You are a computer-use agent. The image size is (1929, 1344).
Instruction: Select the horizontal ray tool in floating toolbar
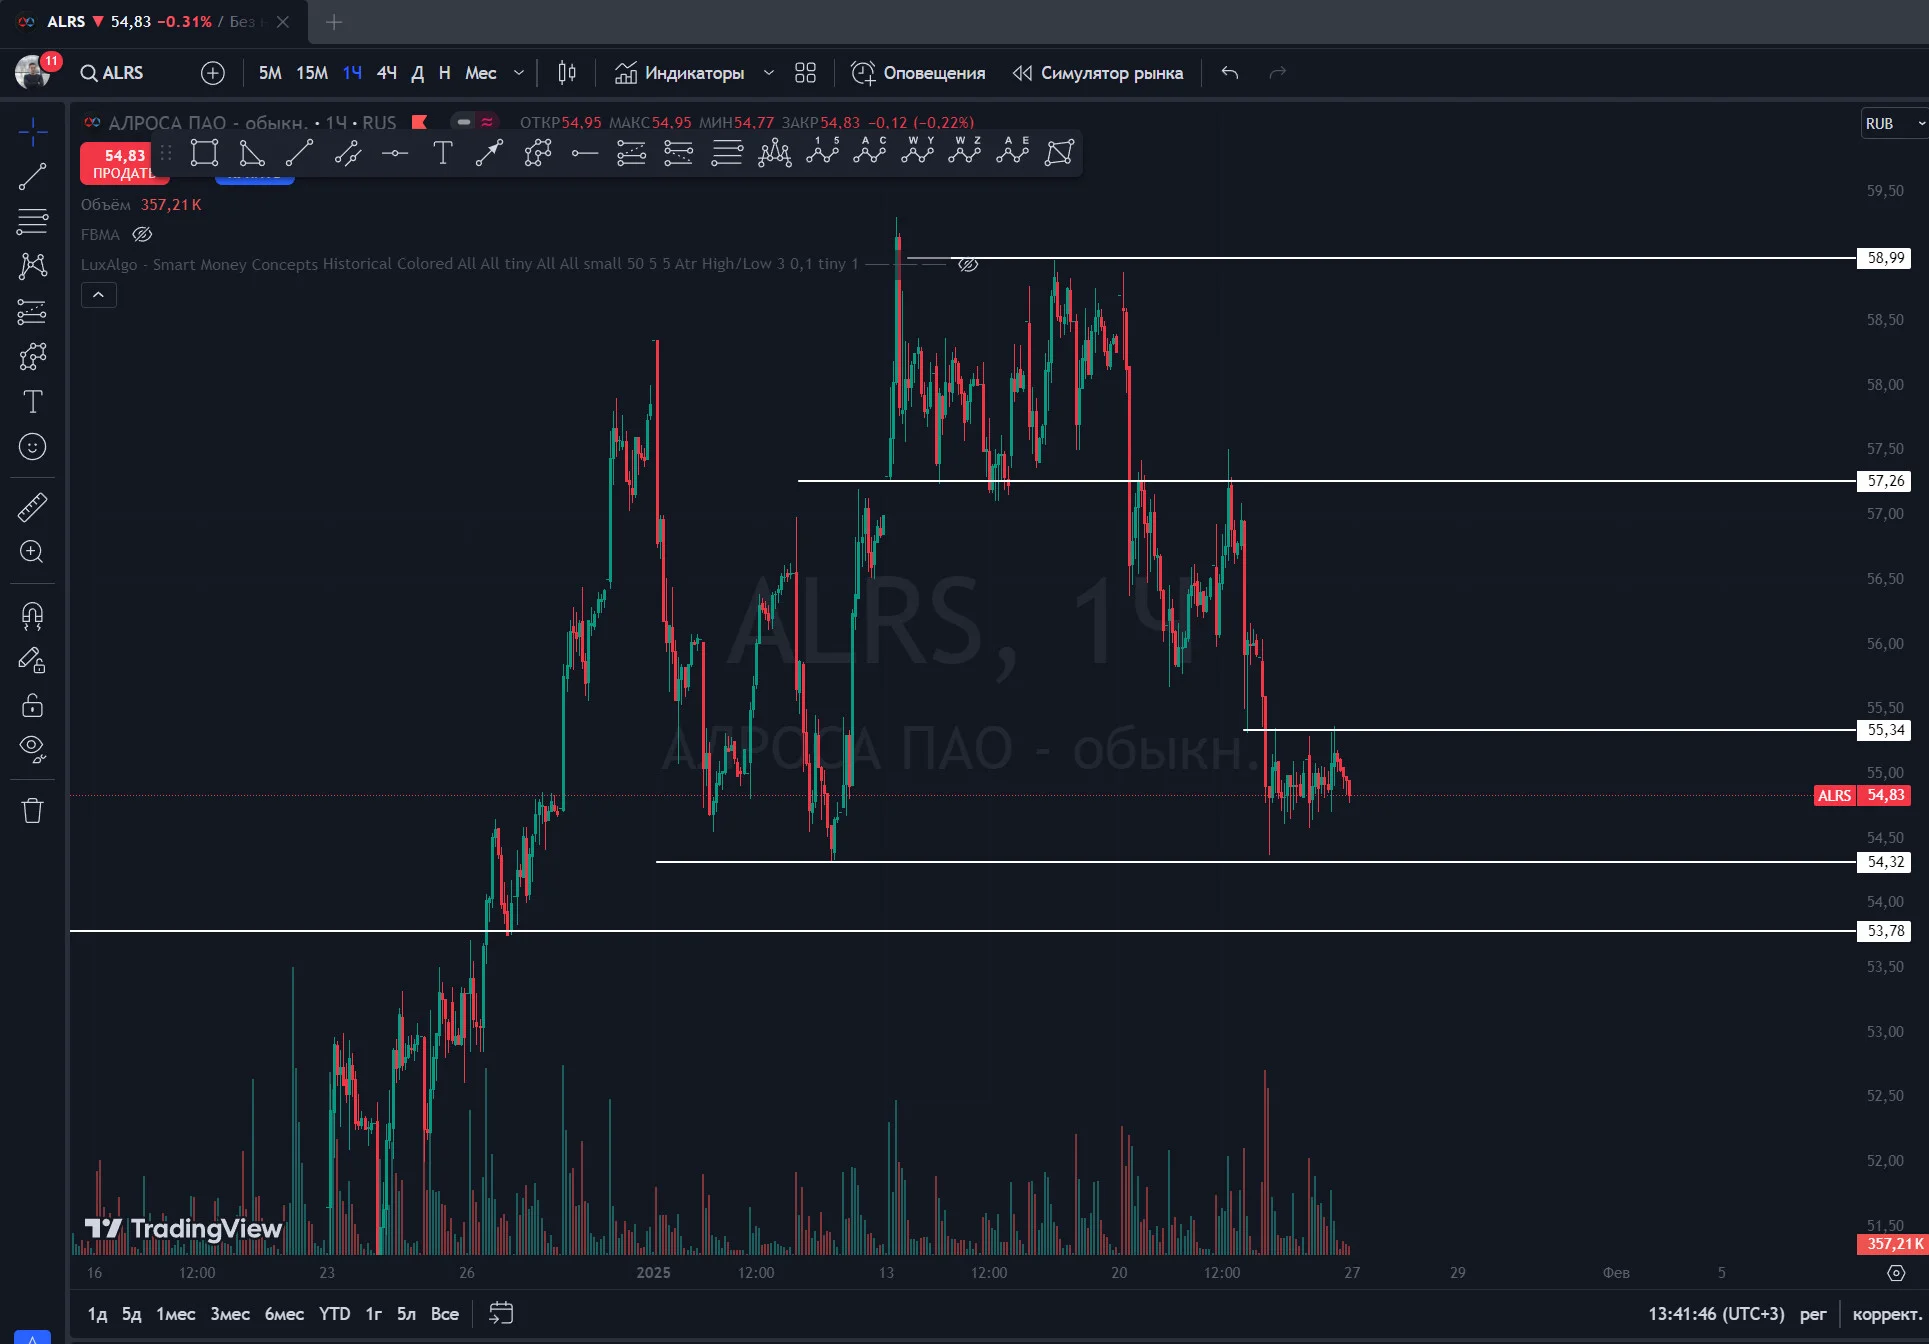click(584, 153)
